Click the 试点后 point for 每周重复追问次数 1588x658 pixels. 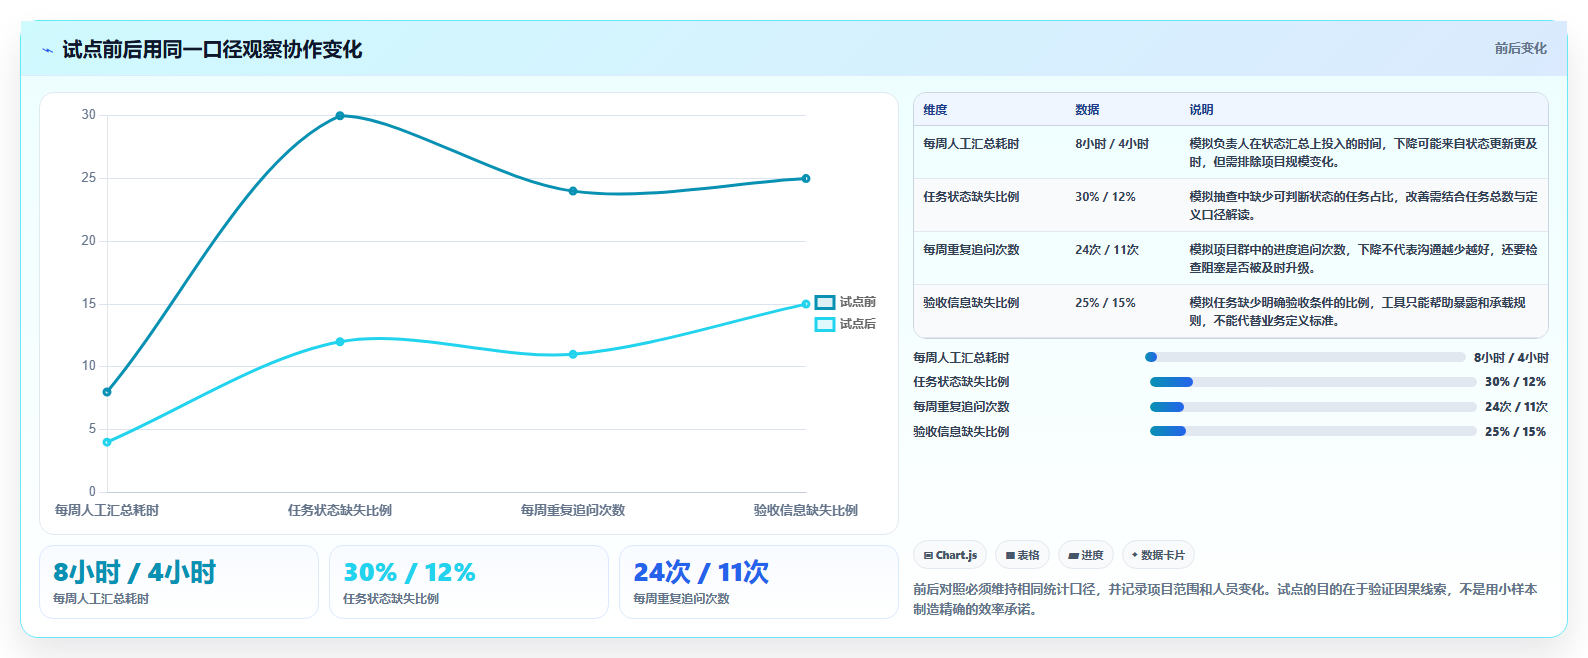(x=573, y=354)
